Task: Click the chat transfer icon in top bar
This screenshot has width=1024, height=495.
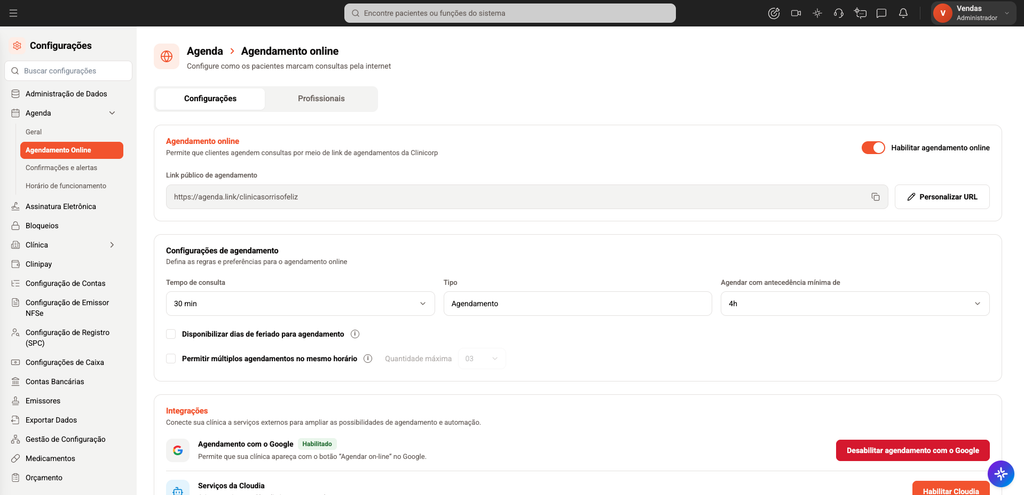Action: point(860,13)
